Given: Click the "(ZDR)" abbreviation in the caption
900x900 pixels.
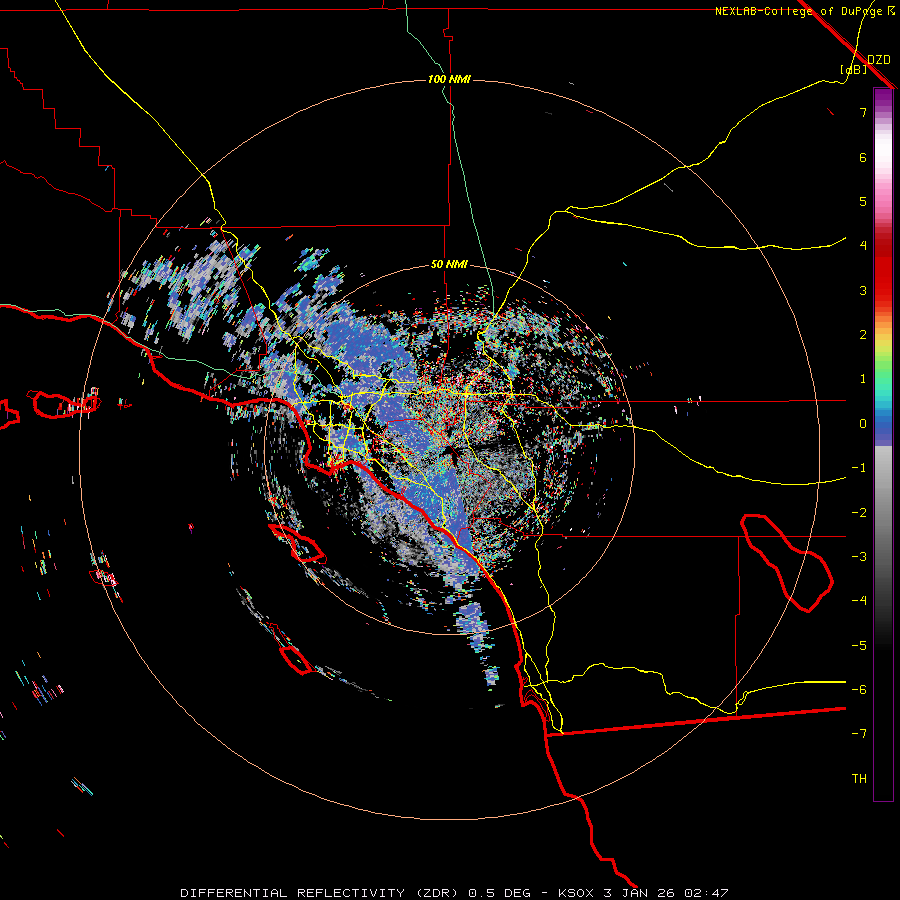Looking at the screenshot, I should (437, 893).
